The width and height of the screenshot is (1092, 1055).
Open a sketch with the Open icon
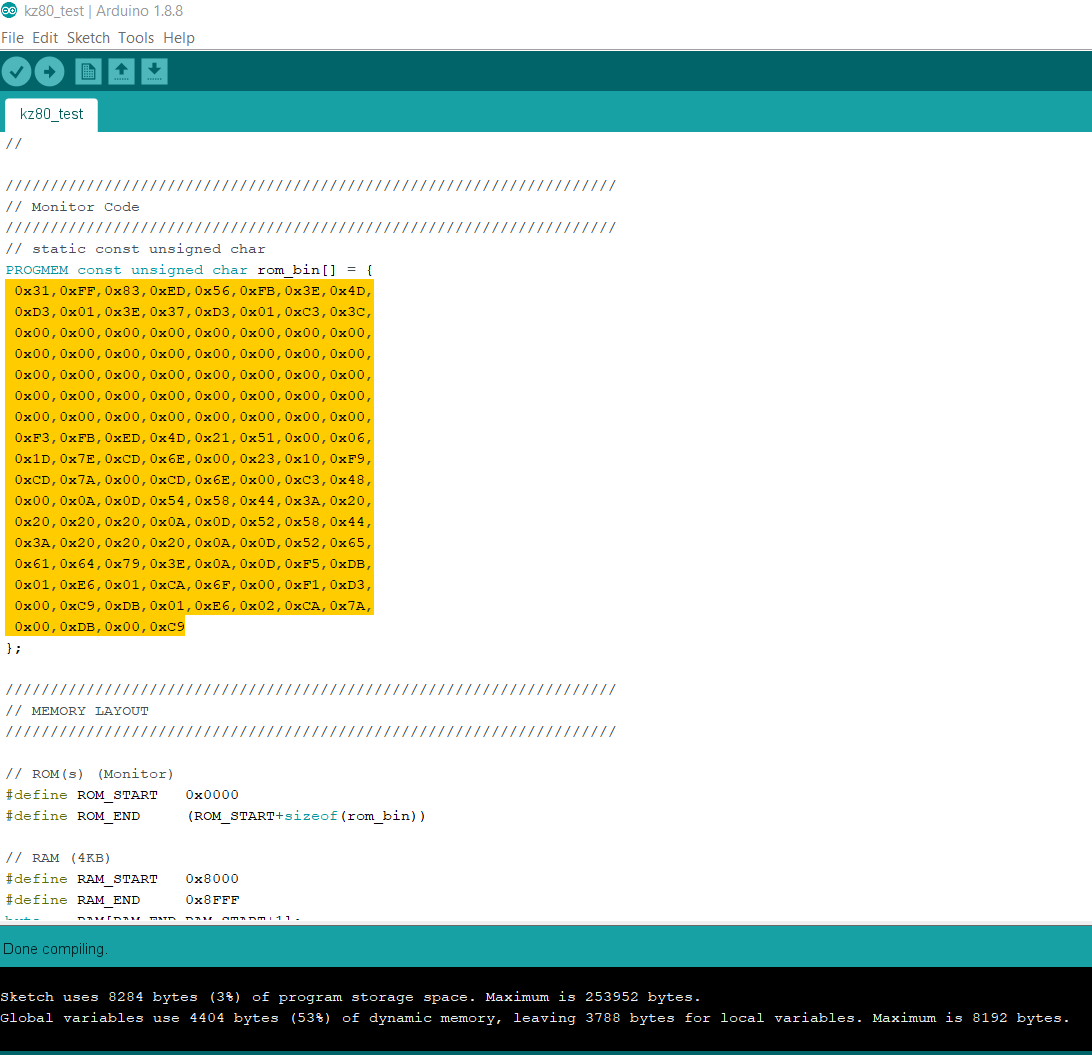point(121,71)
